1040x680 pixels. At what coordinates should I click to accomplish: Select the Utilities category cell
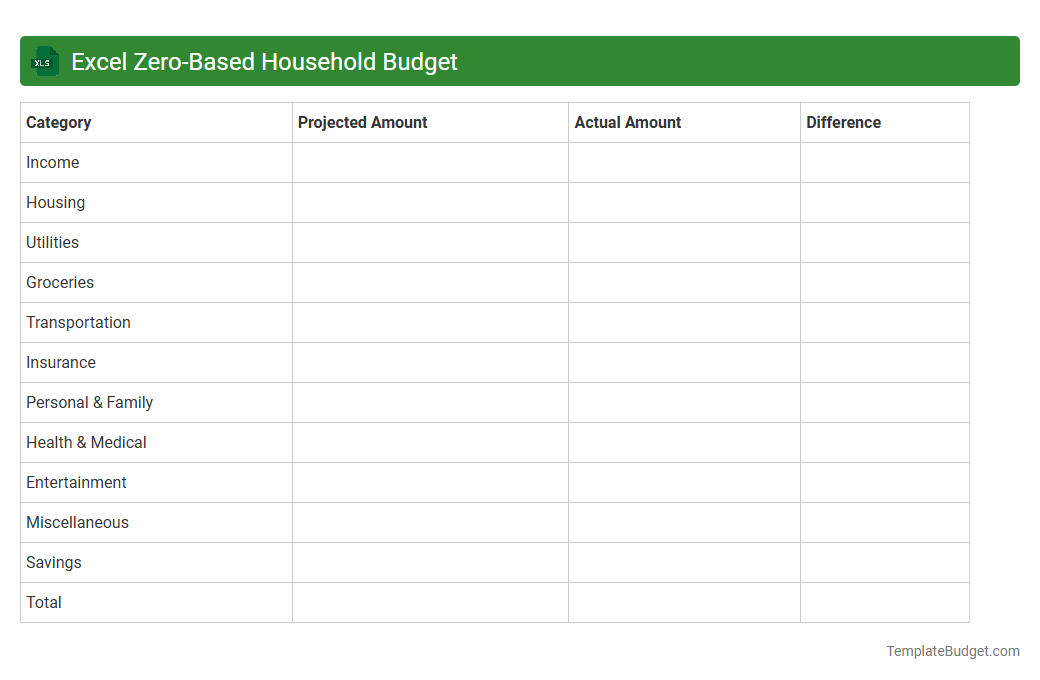(x=52, y=242)
